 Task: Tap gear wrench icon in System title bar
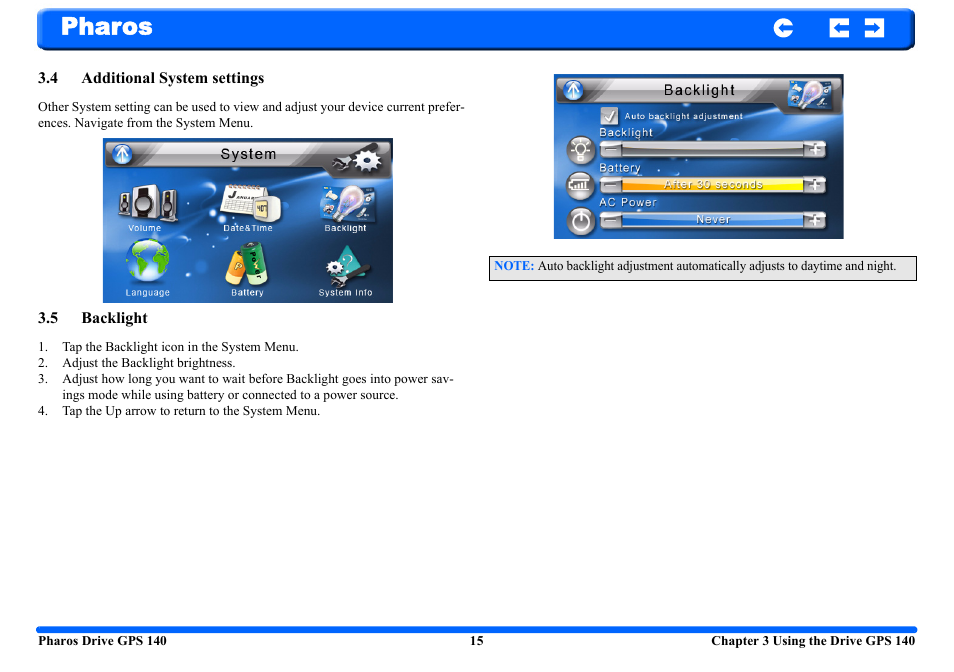pos(358,161)
